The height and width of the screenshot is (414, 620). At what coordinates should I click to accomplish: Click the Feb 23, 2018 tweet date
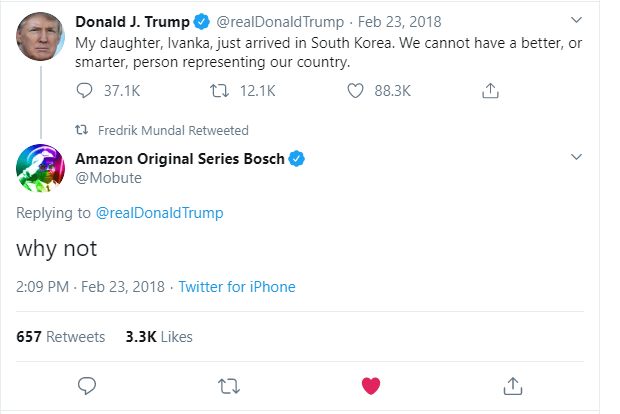click(399, 22)
